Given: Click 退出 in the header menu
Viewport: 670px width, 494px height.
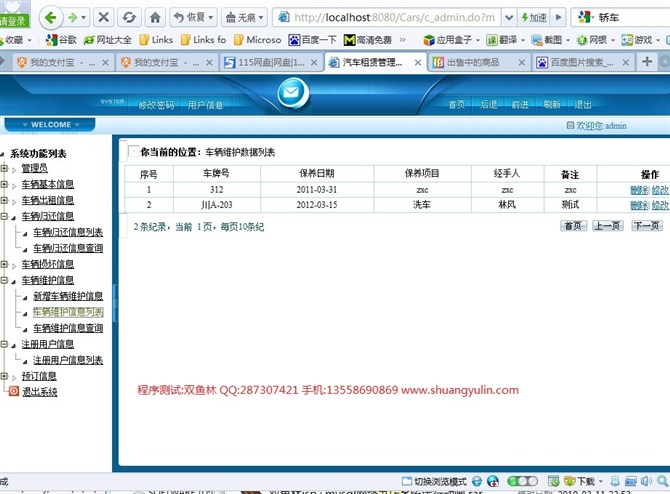Looking at the screenshot, I should (583, 104).
